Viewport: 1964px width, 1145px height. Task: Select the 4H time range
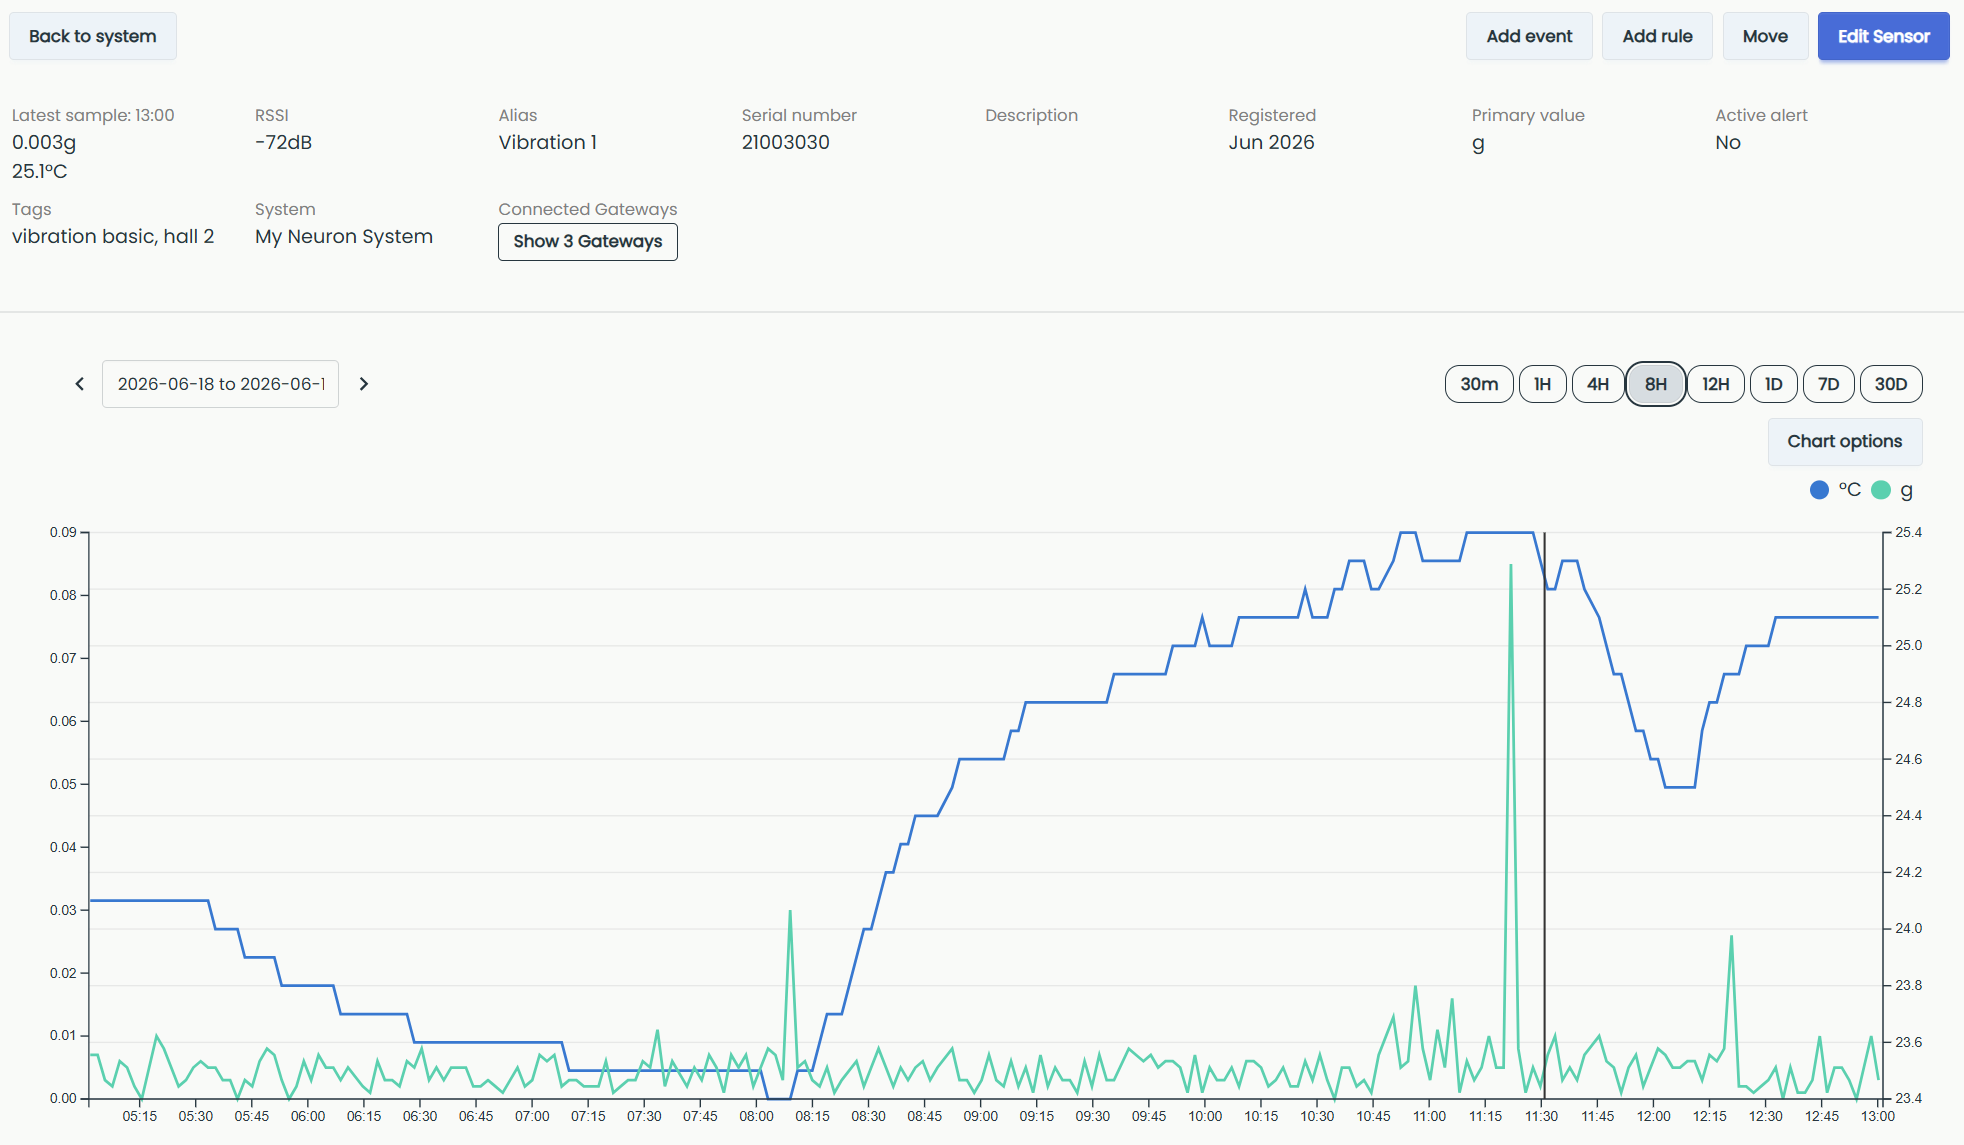(1598, 384)
